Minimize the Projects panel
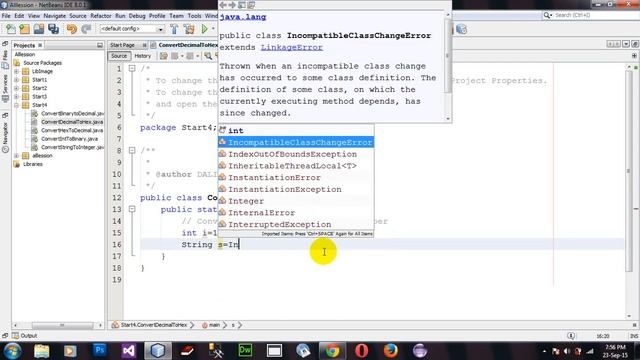The width and height of the screenshot is (640, 360). point(100,45)
